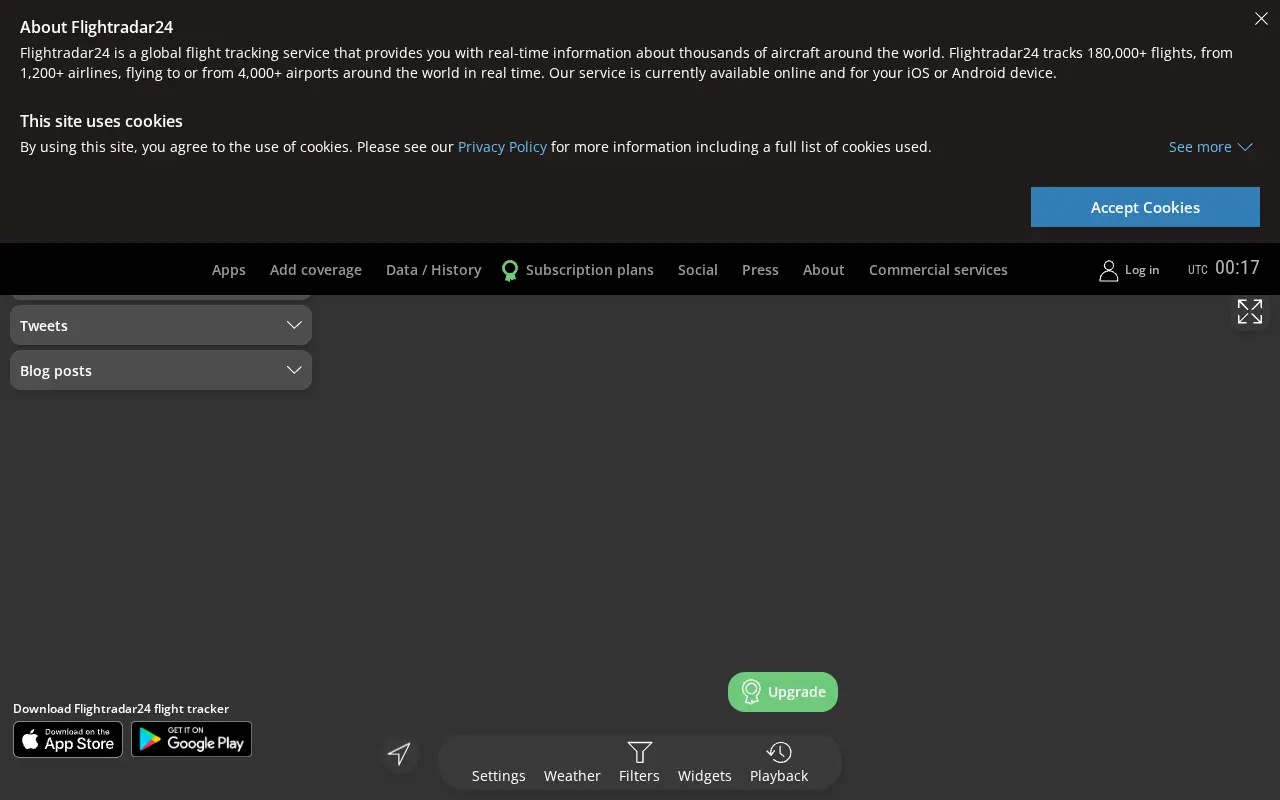Open Settings in the bottom toolbar
Viewport: 1280px width, 800px height.
pyautogui.click(x=499, y=775)
